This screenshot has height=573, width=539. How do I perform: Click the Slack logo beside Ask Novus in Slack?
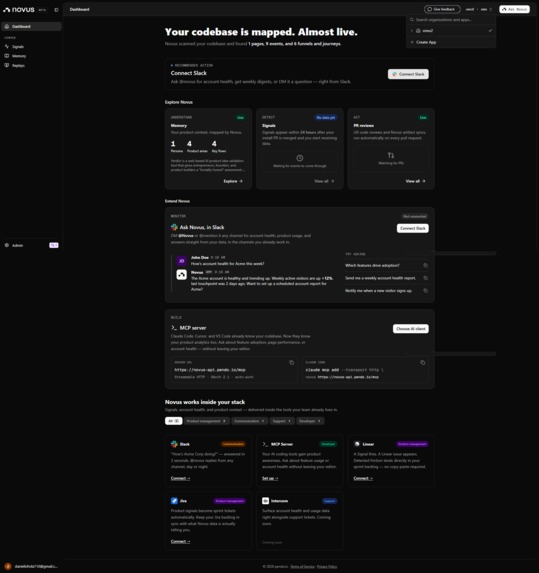pos(174,227)
